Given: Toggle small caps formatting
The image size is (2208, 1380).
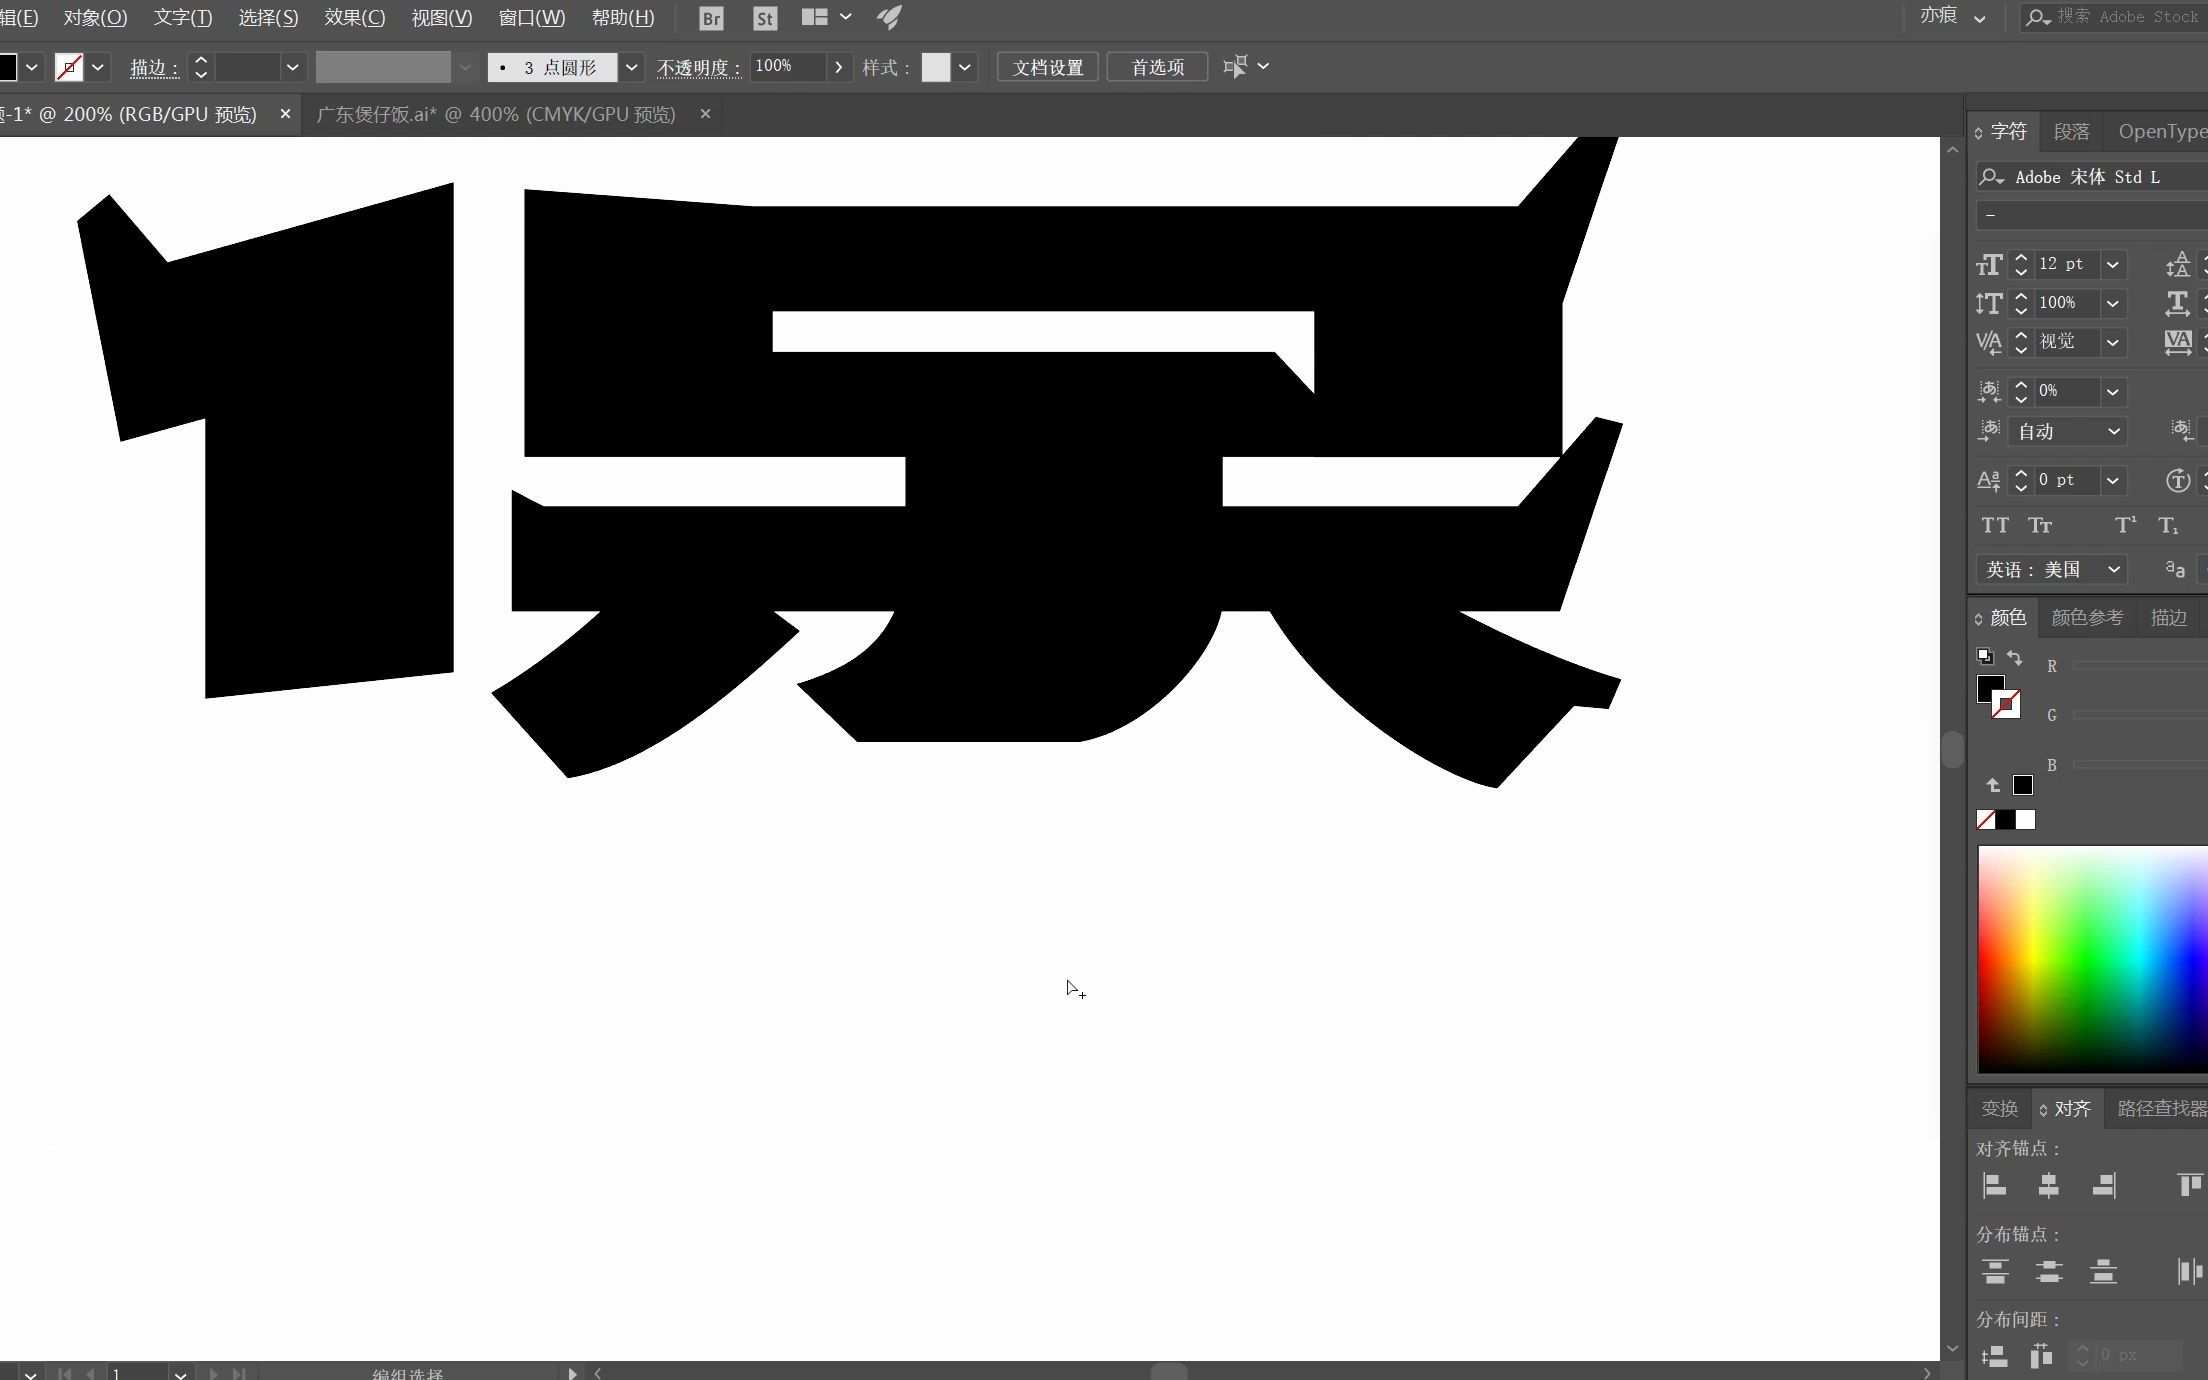Looking at the screenshot, I should point(2040,525).
